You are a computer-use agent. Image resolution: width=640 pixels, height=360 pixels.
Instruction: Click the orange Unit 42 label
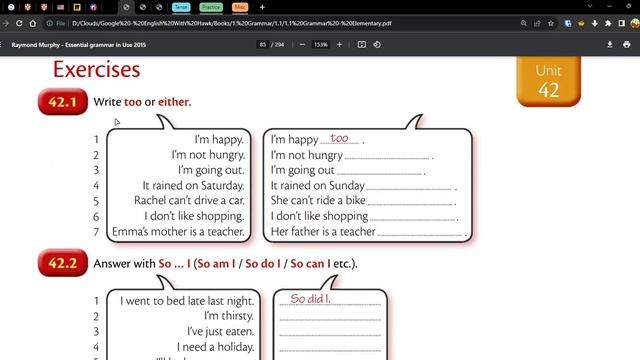point(549,81)
